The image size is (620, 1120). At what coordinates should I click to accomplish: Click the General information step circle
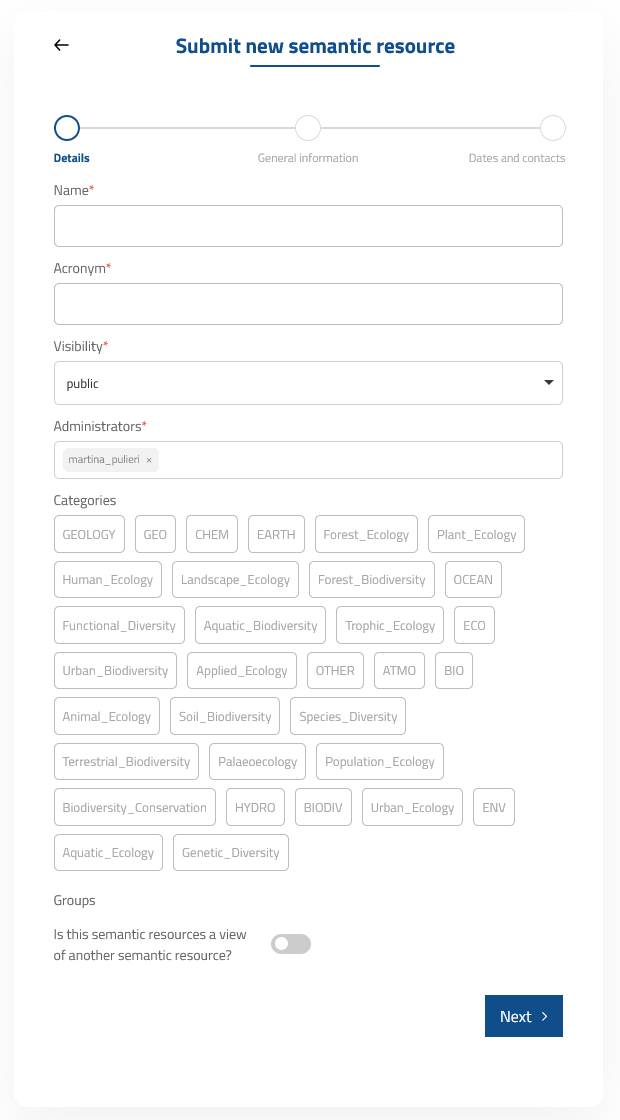[308, 128]
